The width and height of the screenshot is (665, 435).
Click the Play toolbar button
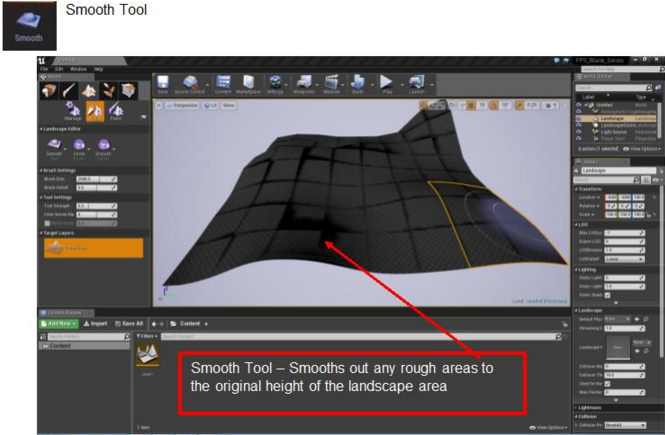[x=387, y=84]
